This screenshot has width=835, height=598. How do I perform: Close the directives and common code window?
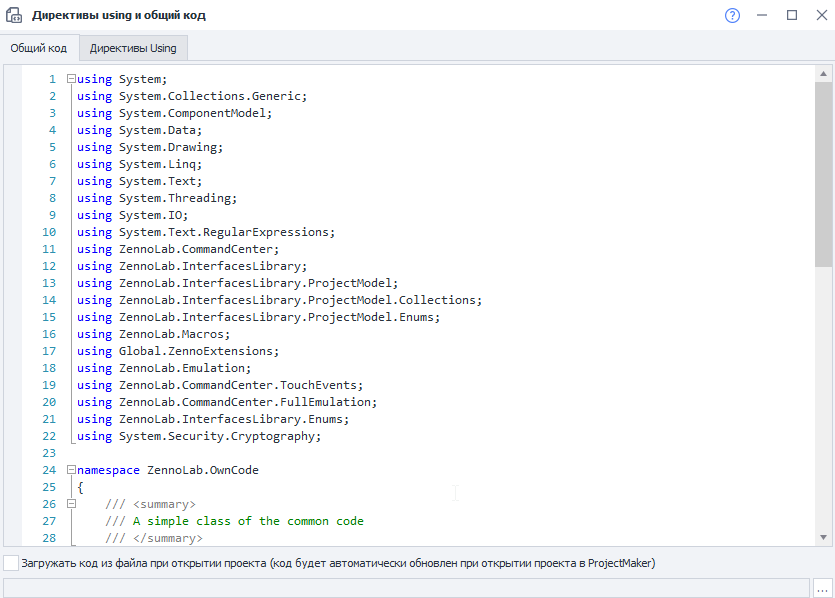pyautogui.click(x=820, y=15)
